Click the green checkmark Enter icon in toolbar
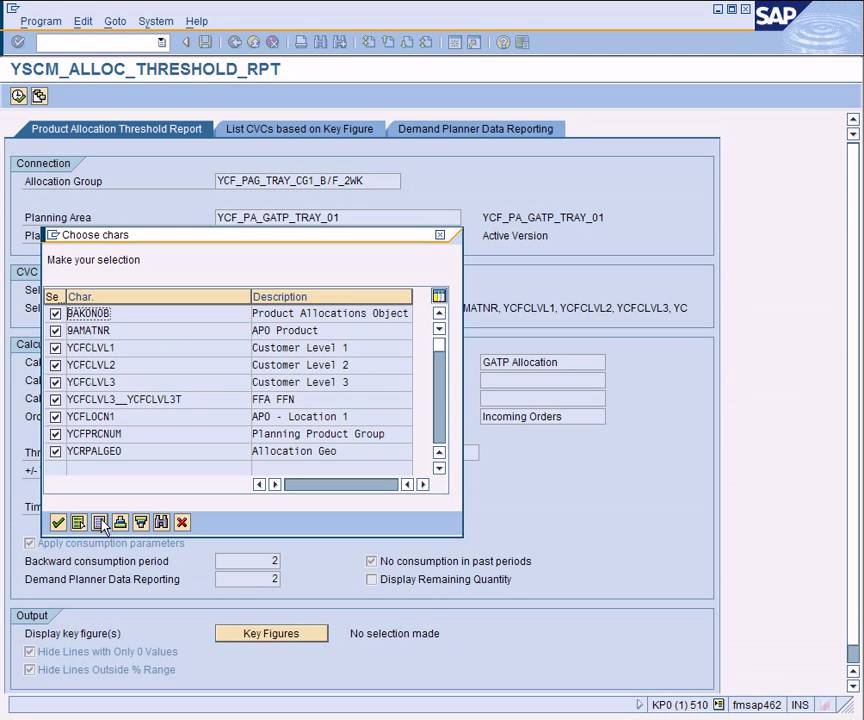Image resolution: width=864 pixels, height=720 pixels. 18,42
